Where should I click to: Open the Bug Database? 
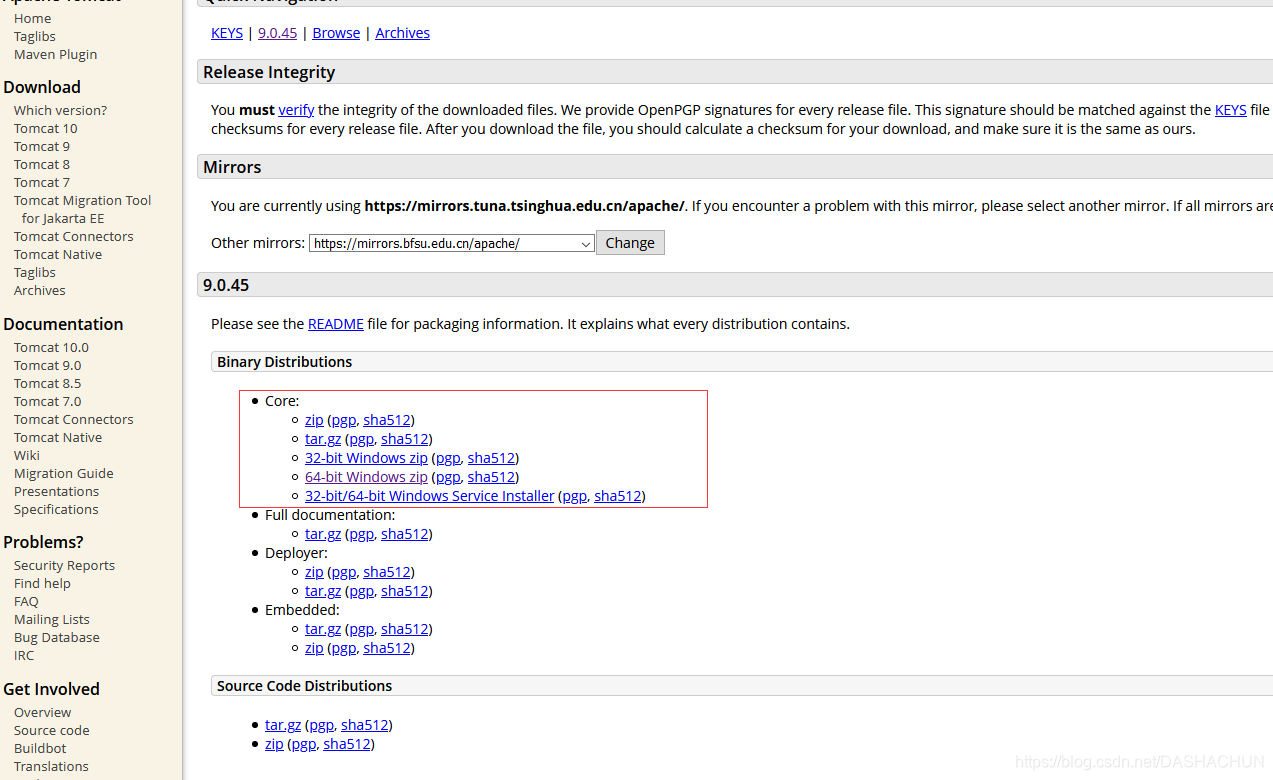point(57,637)
